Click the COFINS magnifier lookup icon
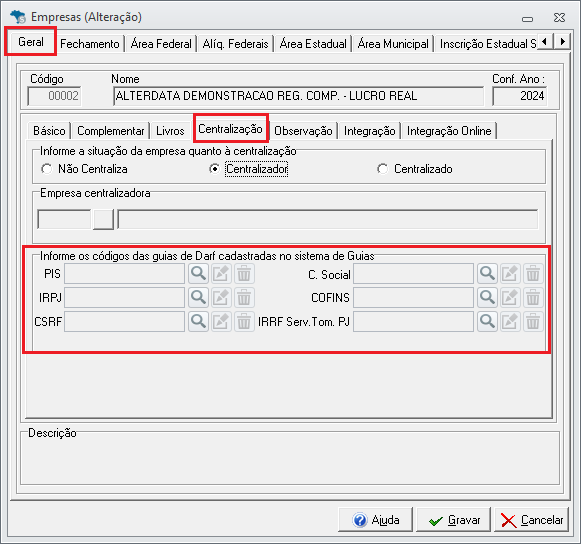 click(x=487, y=297)
